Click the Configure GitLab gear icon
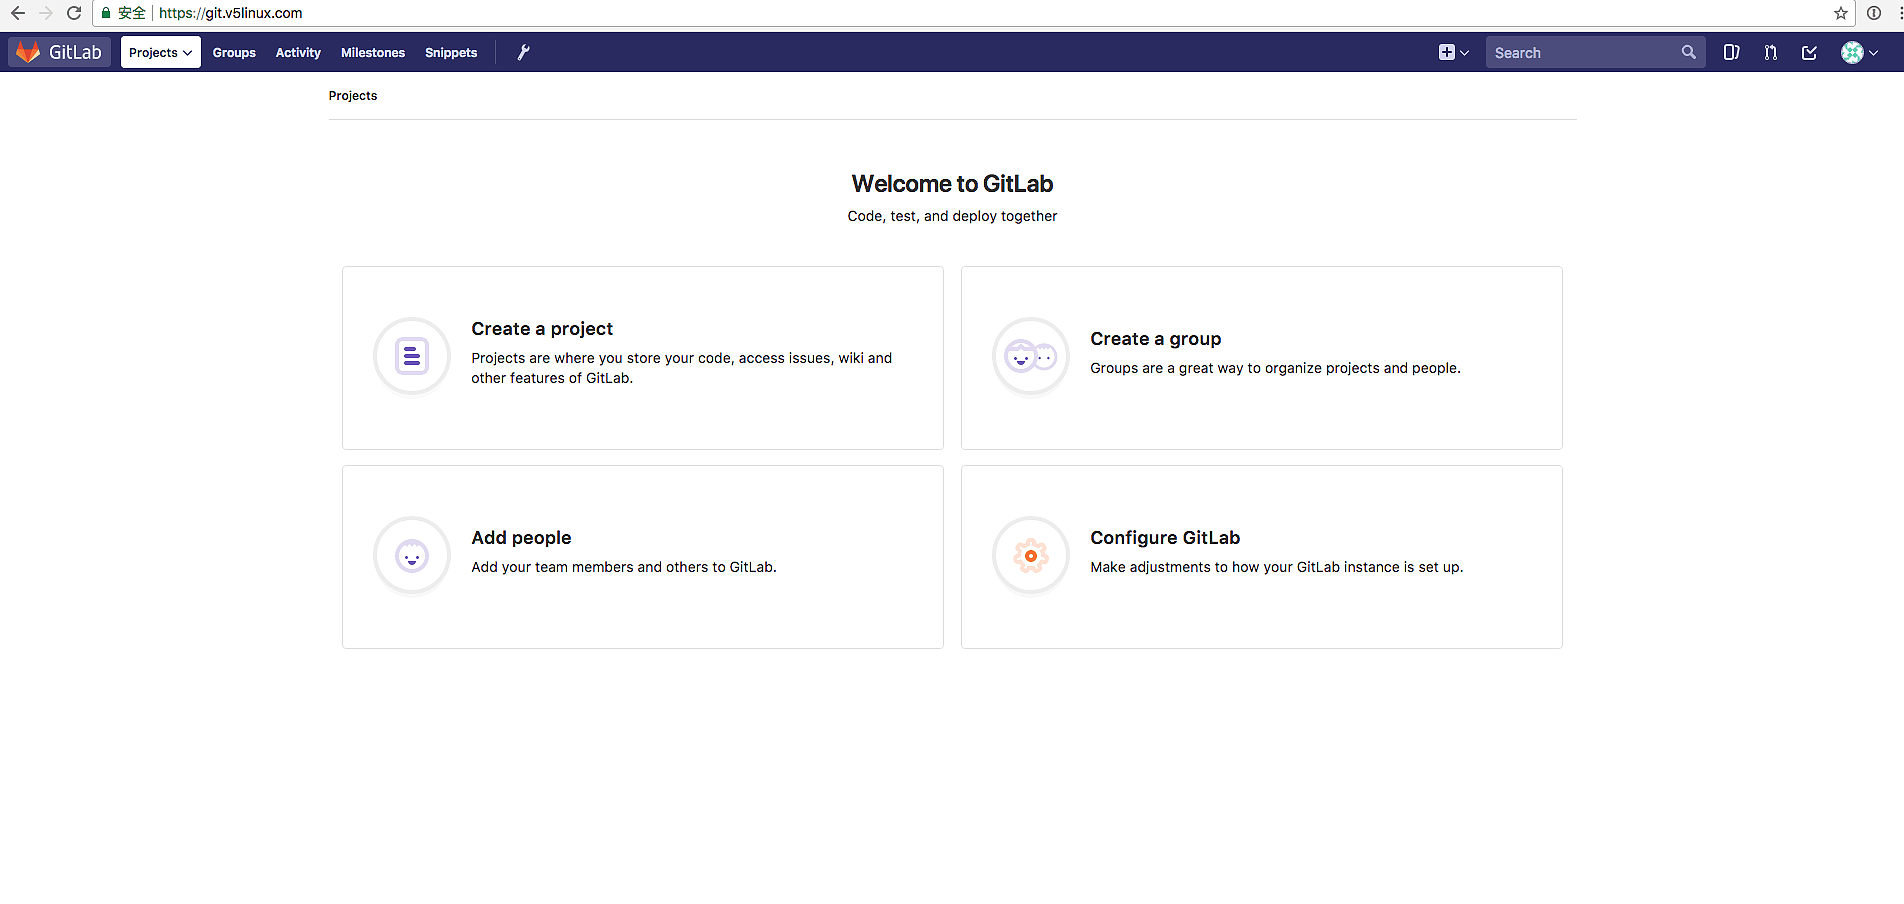1904x904 pixels. tap(1030, 556)
